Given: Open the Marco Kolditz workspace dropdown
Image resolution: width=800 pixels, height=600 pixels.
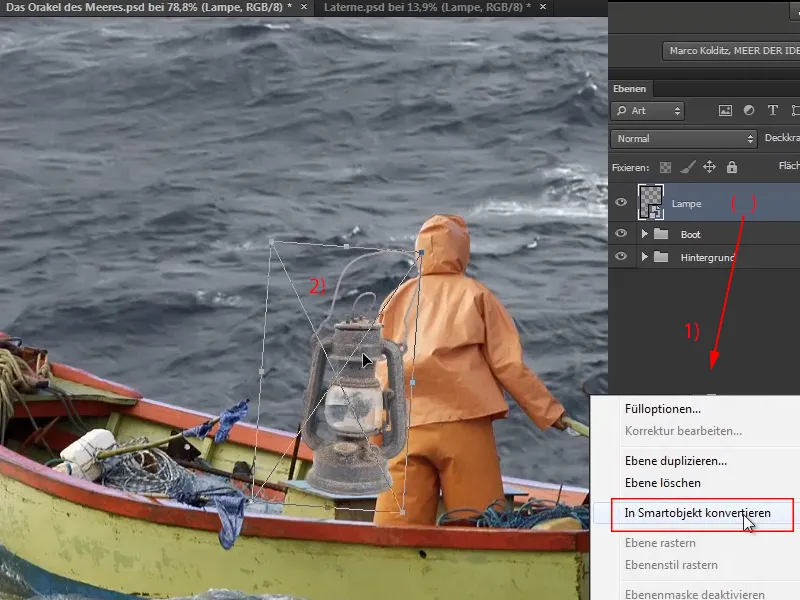Looking at the screenshot, I should coord(731,51).
